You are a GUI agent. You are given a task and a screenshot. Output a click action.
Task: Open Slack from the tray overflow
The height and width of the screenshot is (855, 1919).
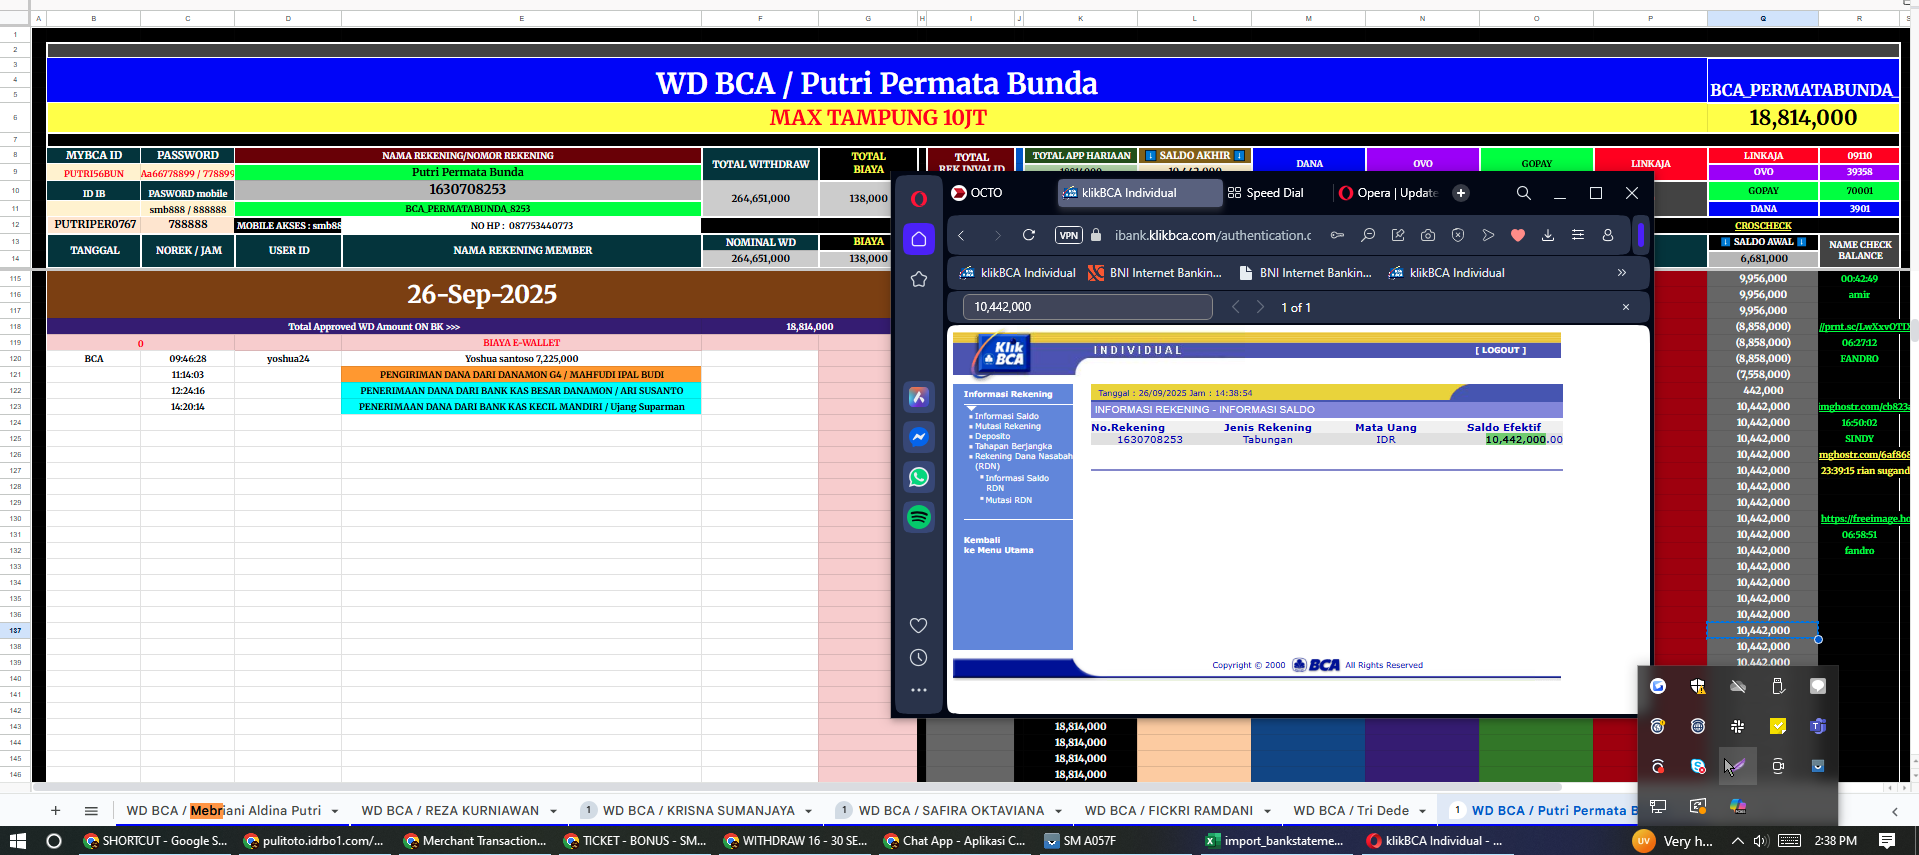[x=1737, y=726]
